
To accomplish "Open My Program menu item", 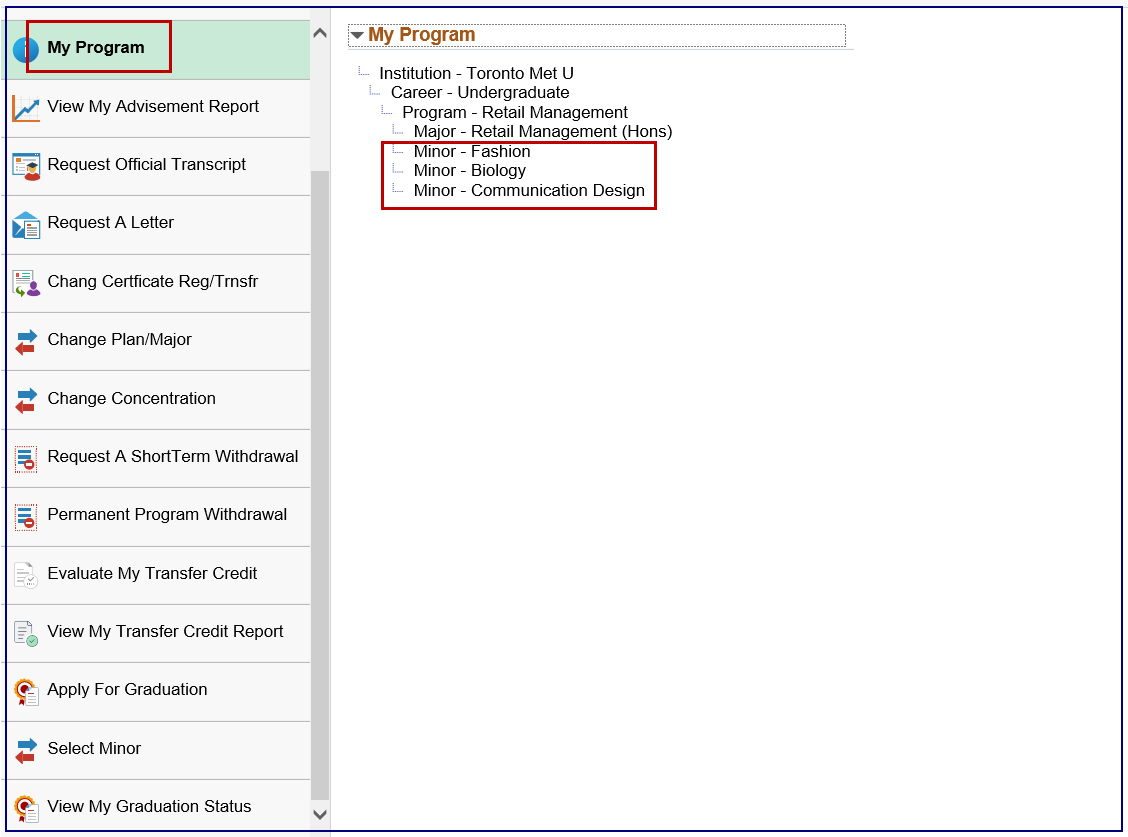I will 96,48.
